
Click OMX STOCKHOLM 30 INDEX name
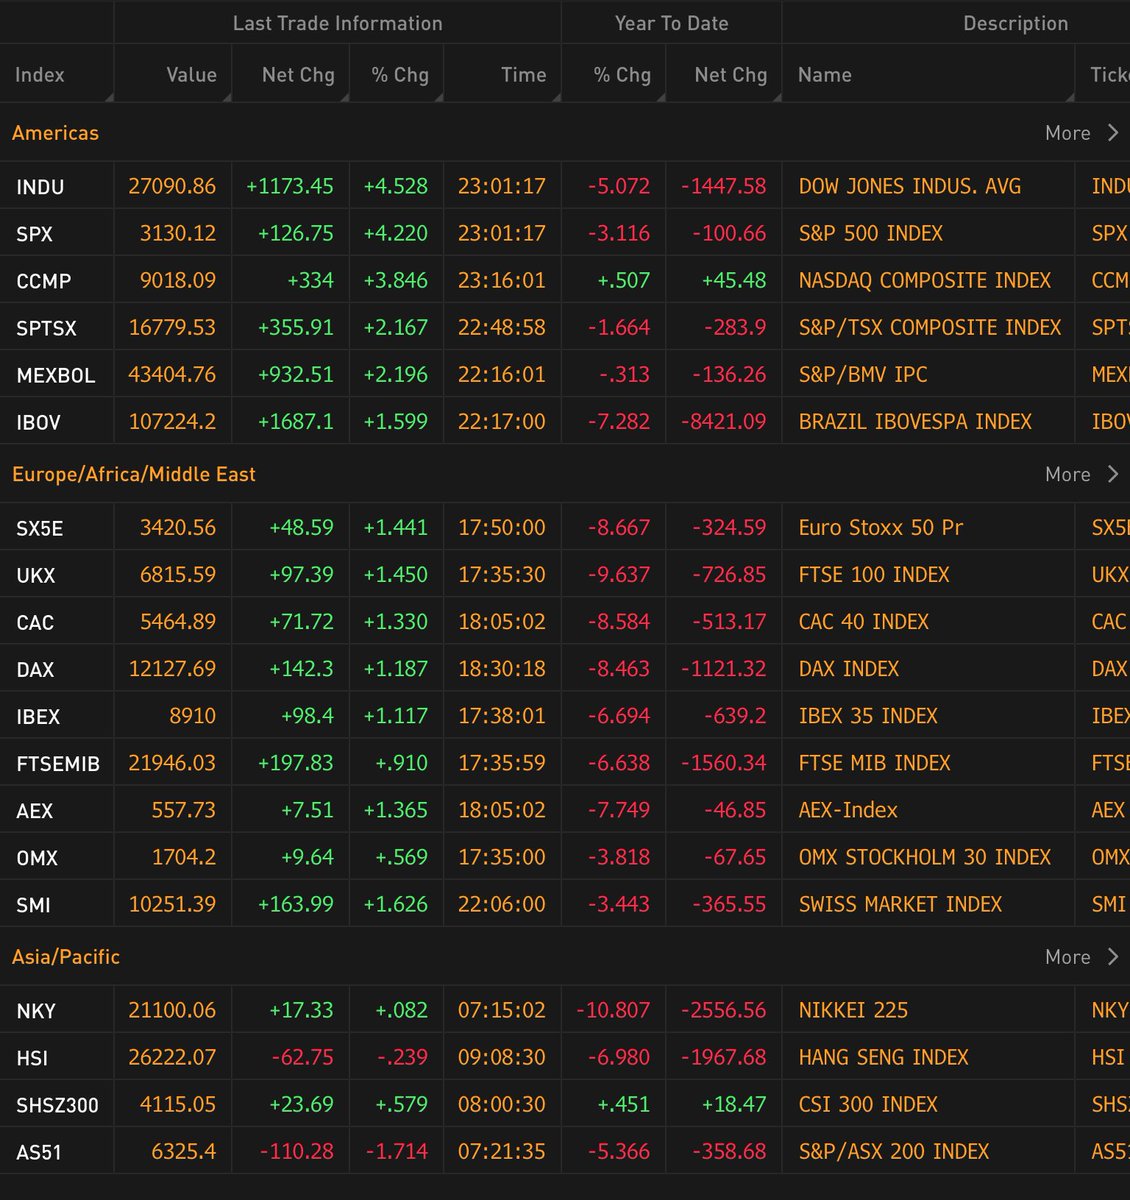(x=925, y=856)
